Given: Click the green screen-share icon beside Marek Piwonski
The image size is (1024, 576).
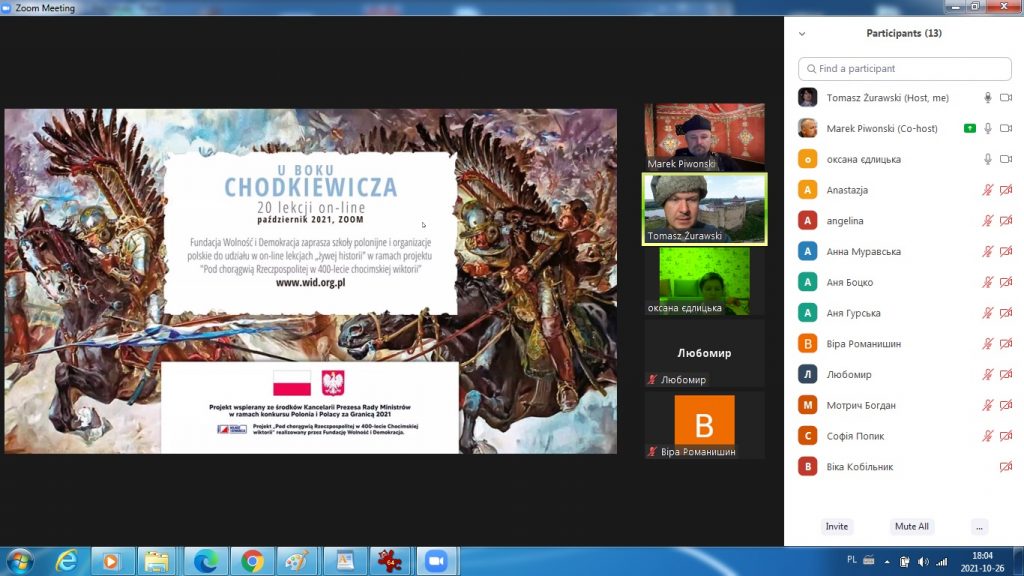Looking at the screenshot, I should (x=969, y=129).
